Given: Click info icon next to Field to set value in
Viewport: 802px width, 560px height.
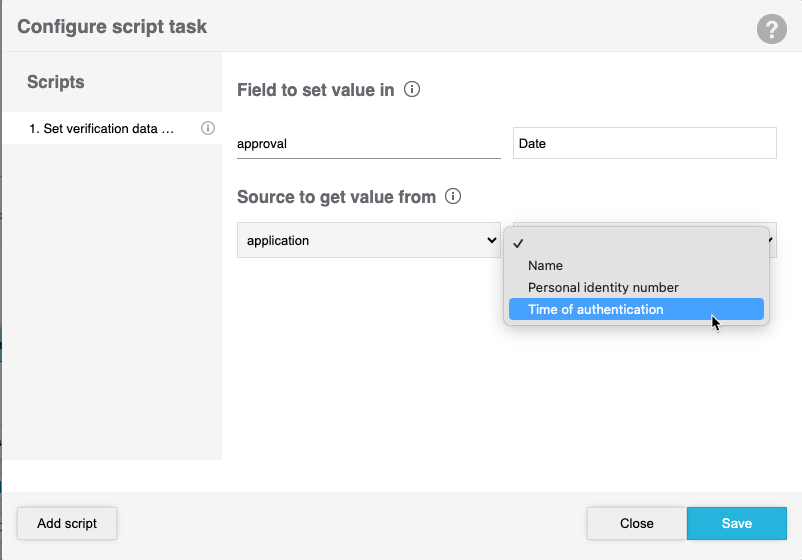Looking at the screenshot, I should point(412,90).
